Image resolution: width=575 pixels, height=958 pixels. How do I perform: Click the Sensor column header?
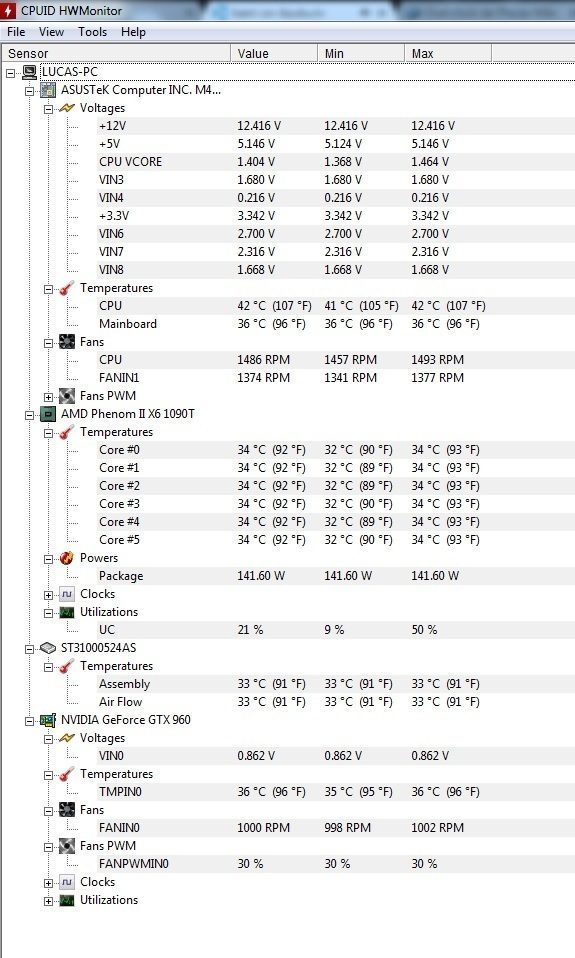(x=116, y=53)
